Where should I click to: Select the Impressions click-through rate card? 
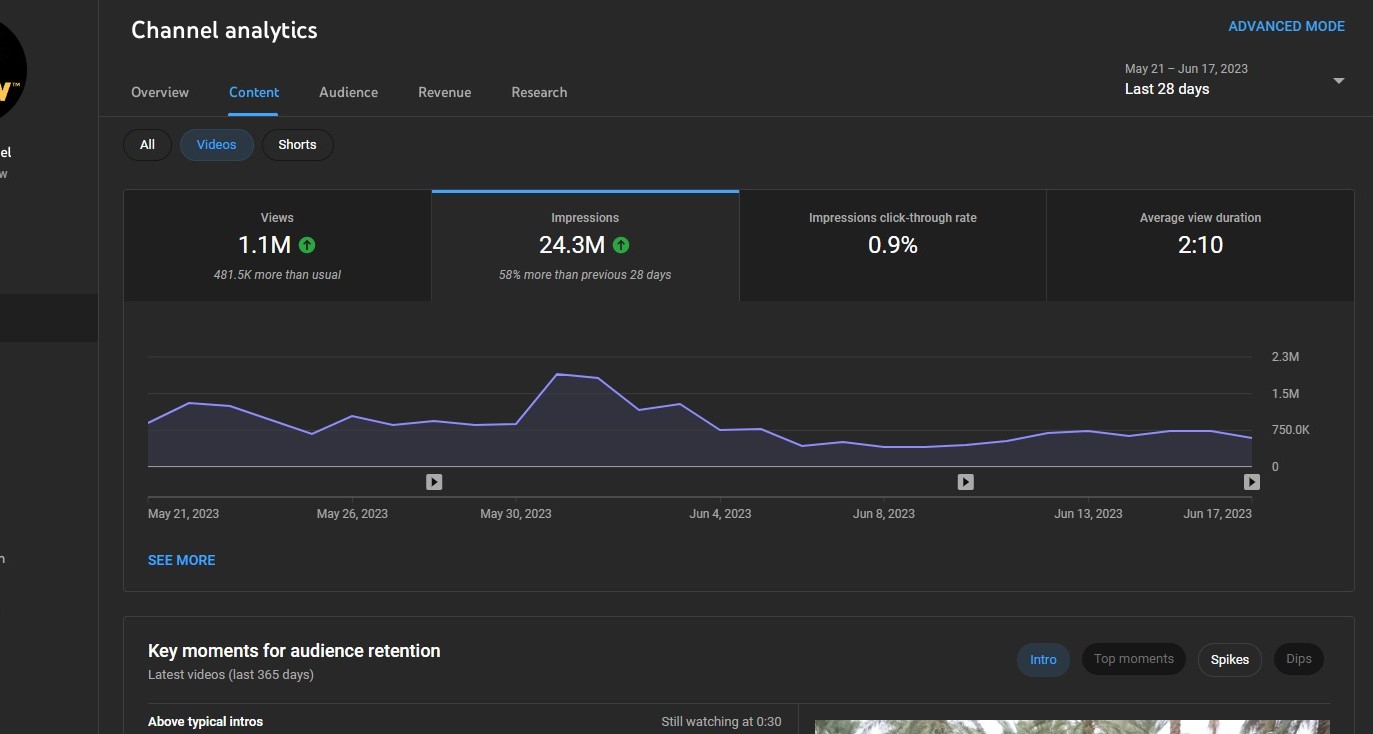point(893,245)
